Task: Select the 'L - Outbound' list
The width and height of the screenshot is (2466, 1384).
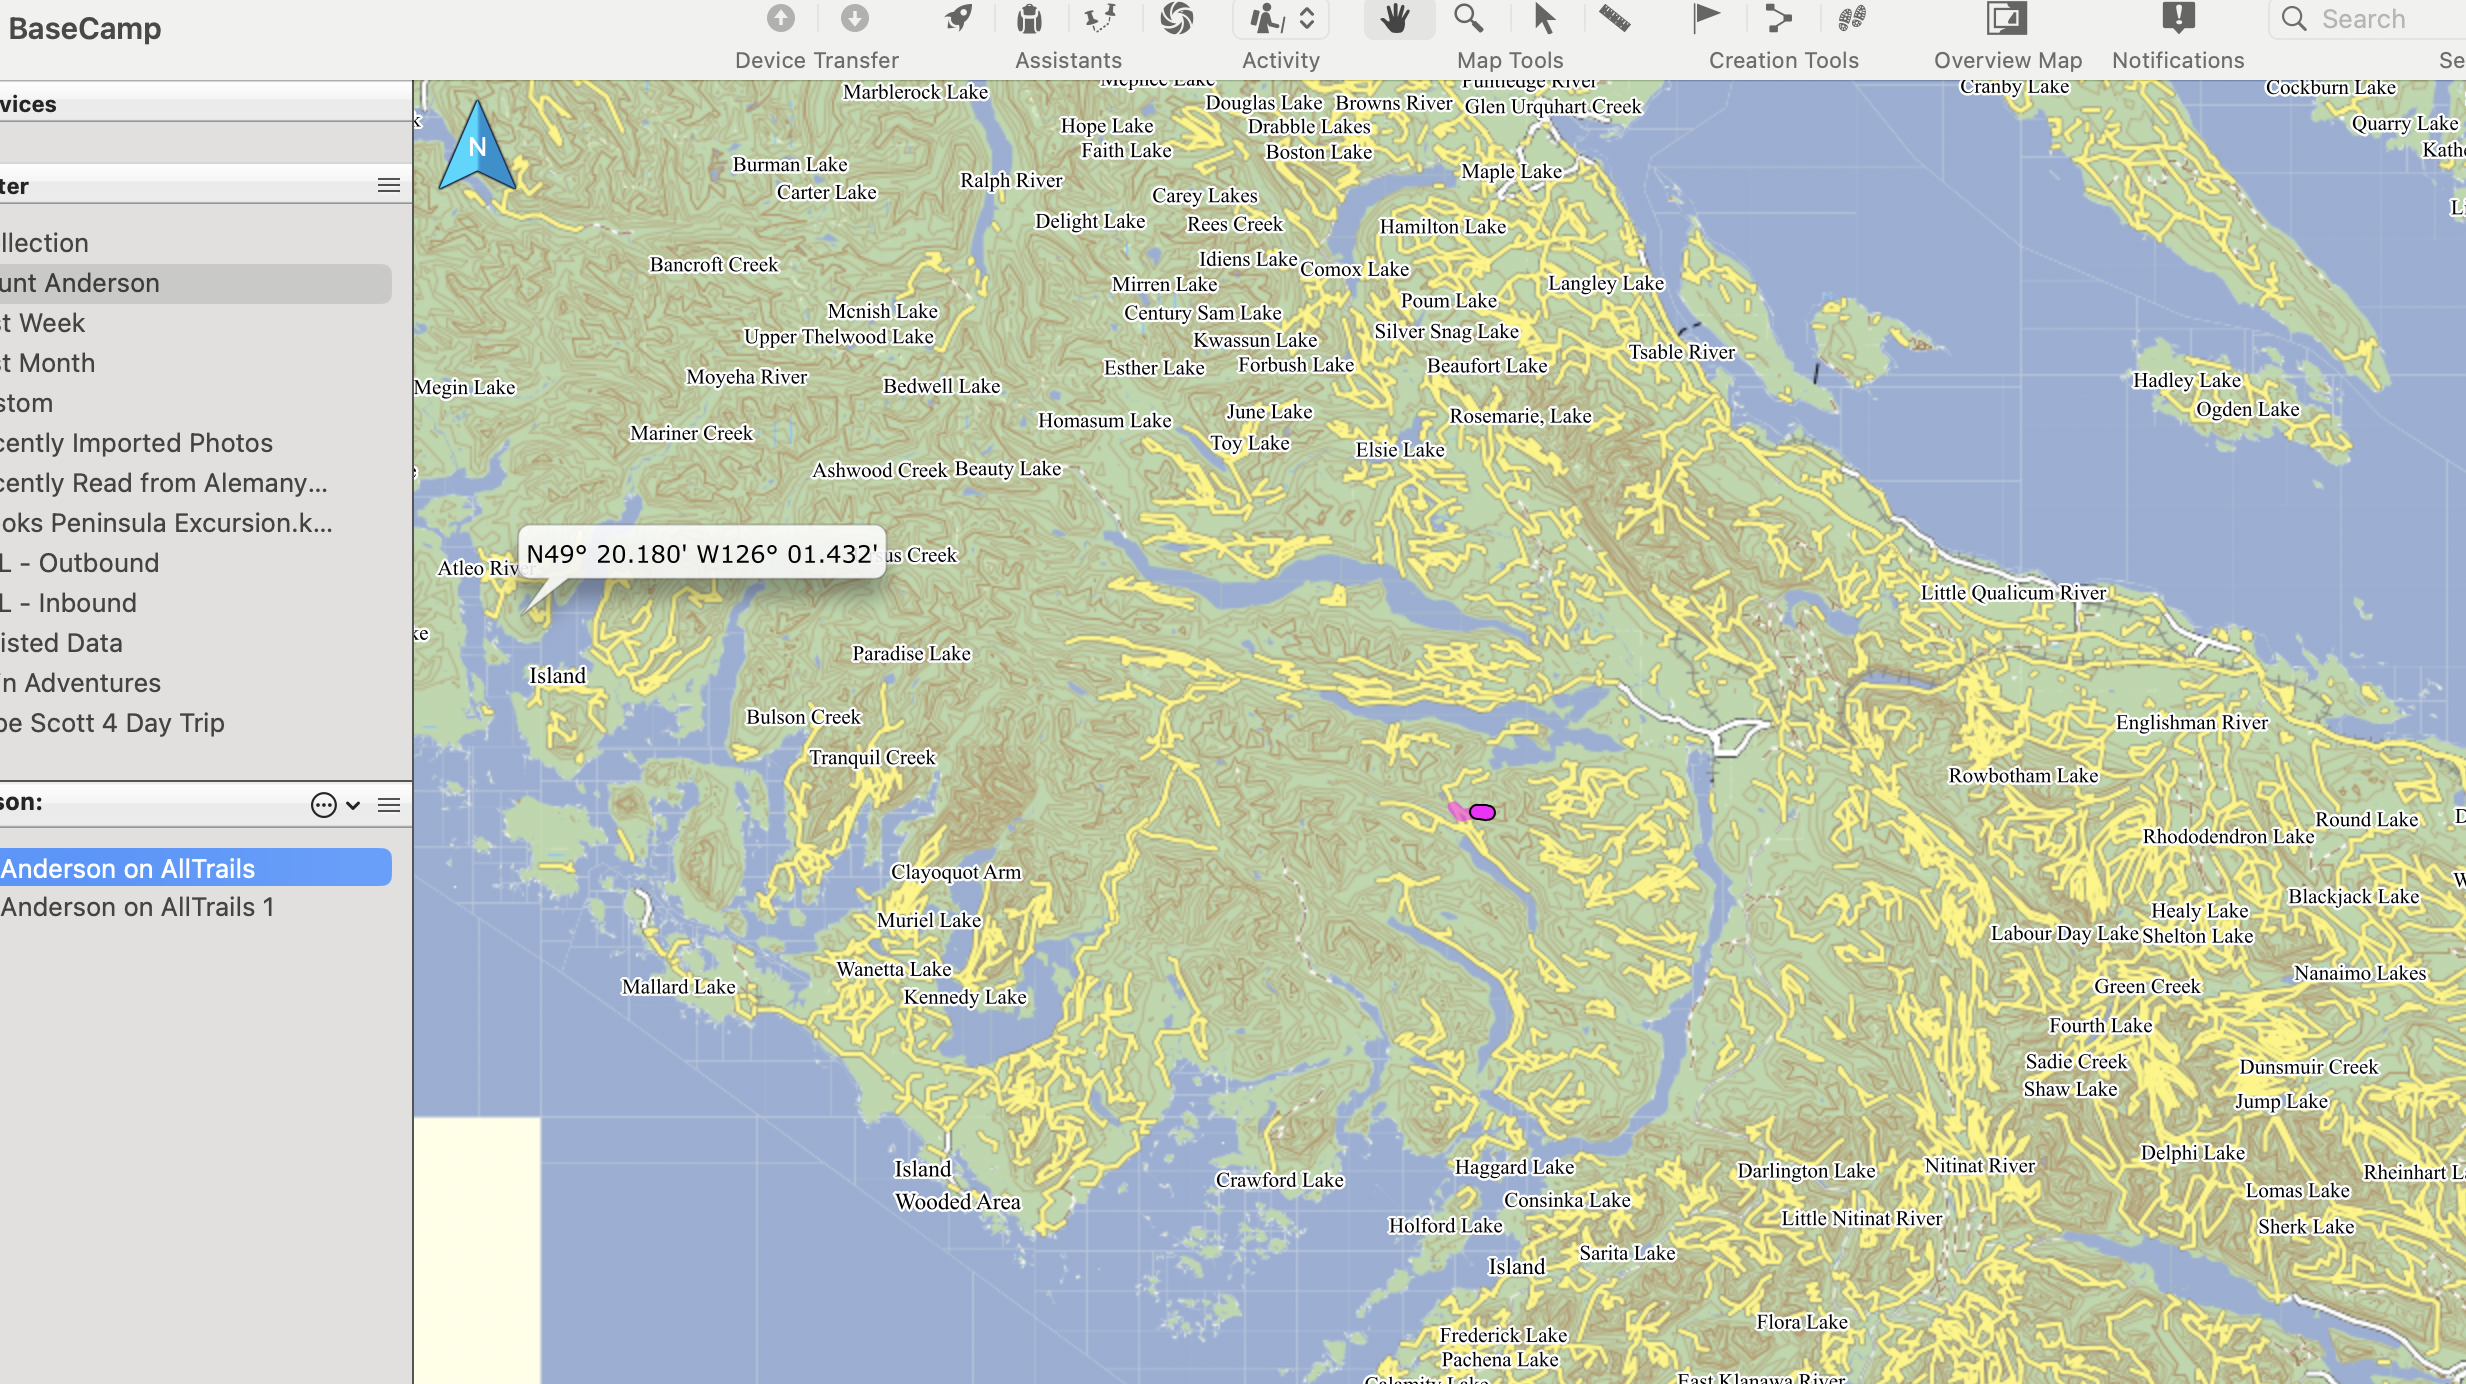Action: (196, 563)
